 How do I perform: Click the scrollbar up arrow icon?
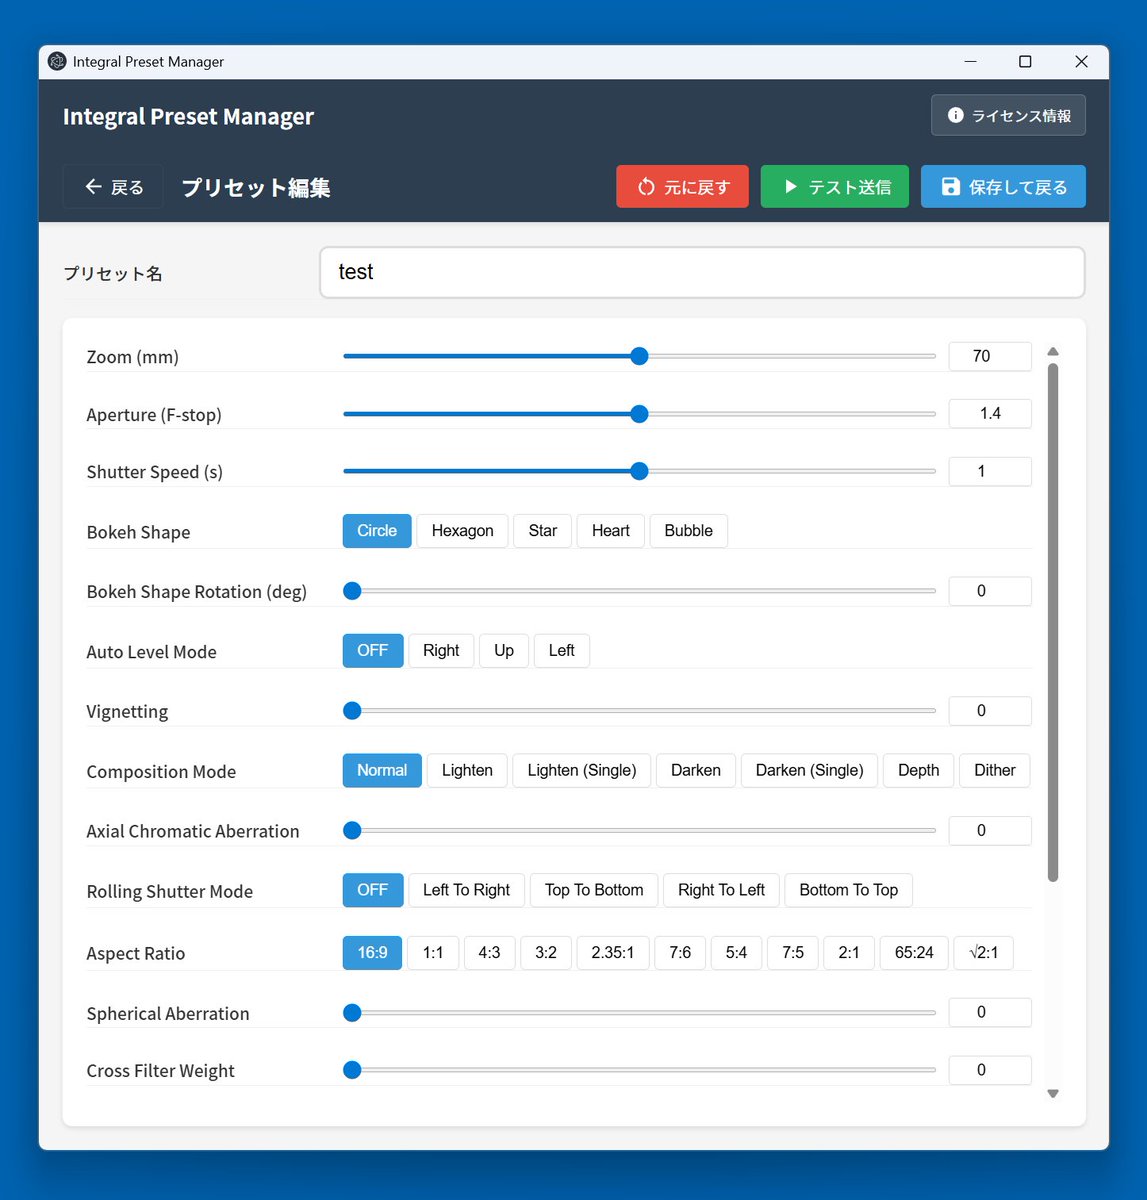pos(1053,351)
